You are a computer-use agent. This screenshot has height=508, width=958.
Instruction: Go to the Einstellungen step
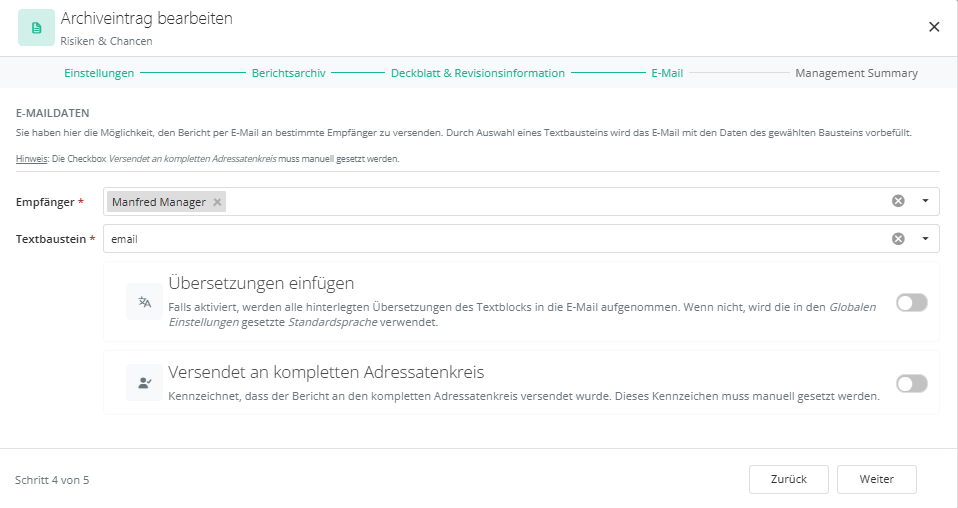99,73
